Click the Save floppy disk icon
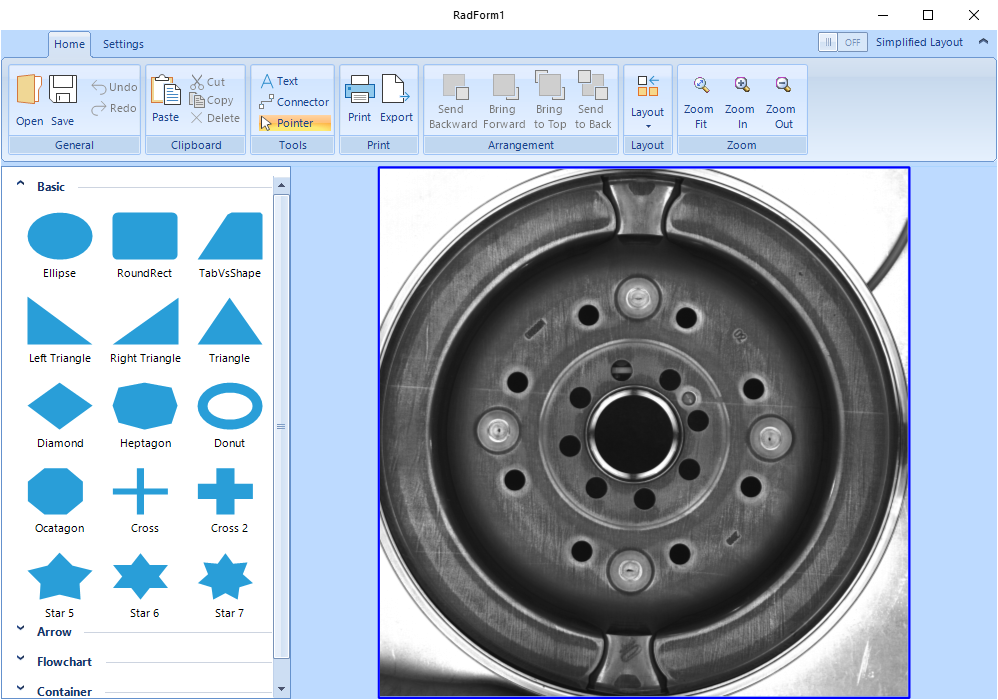Screen dimensions: 998x700 (63, 90)
